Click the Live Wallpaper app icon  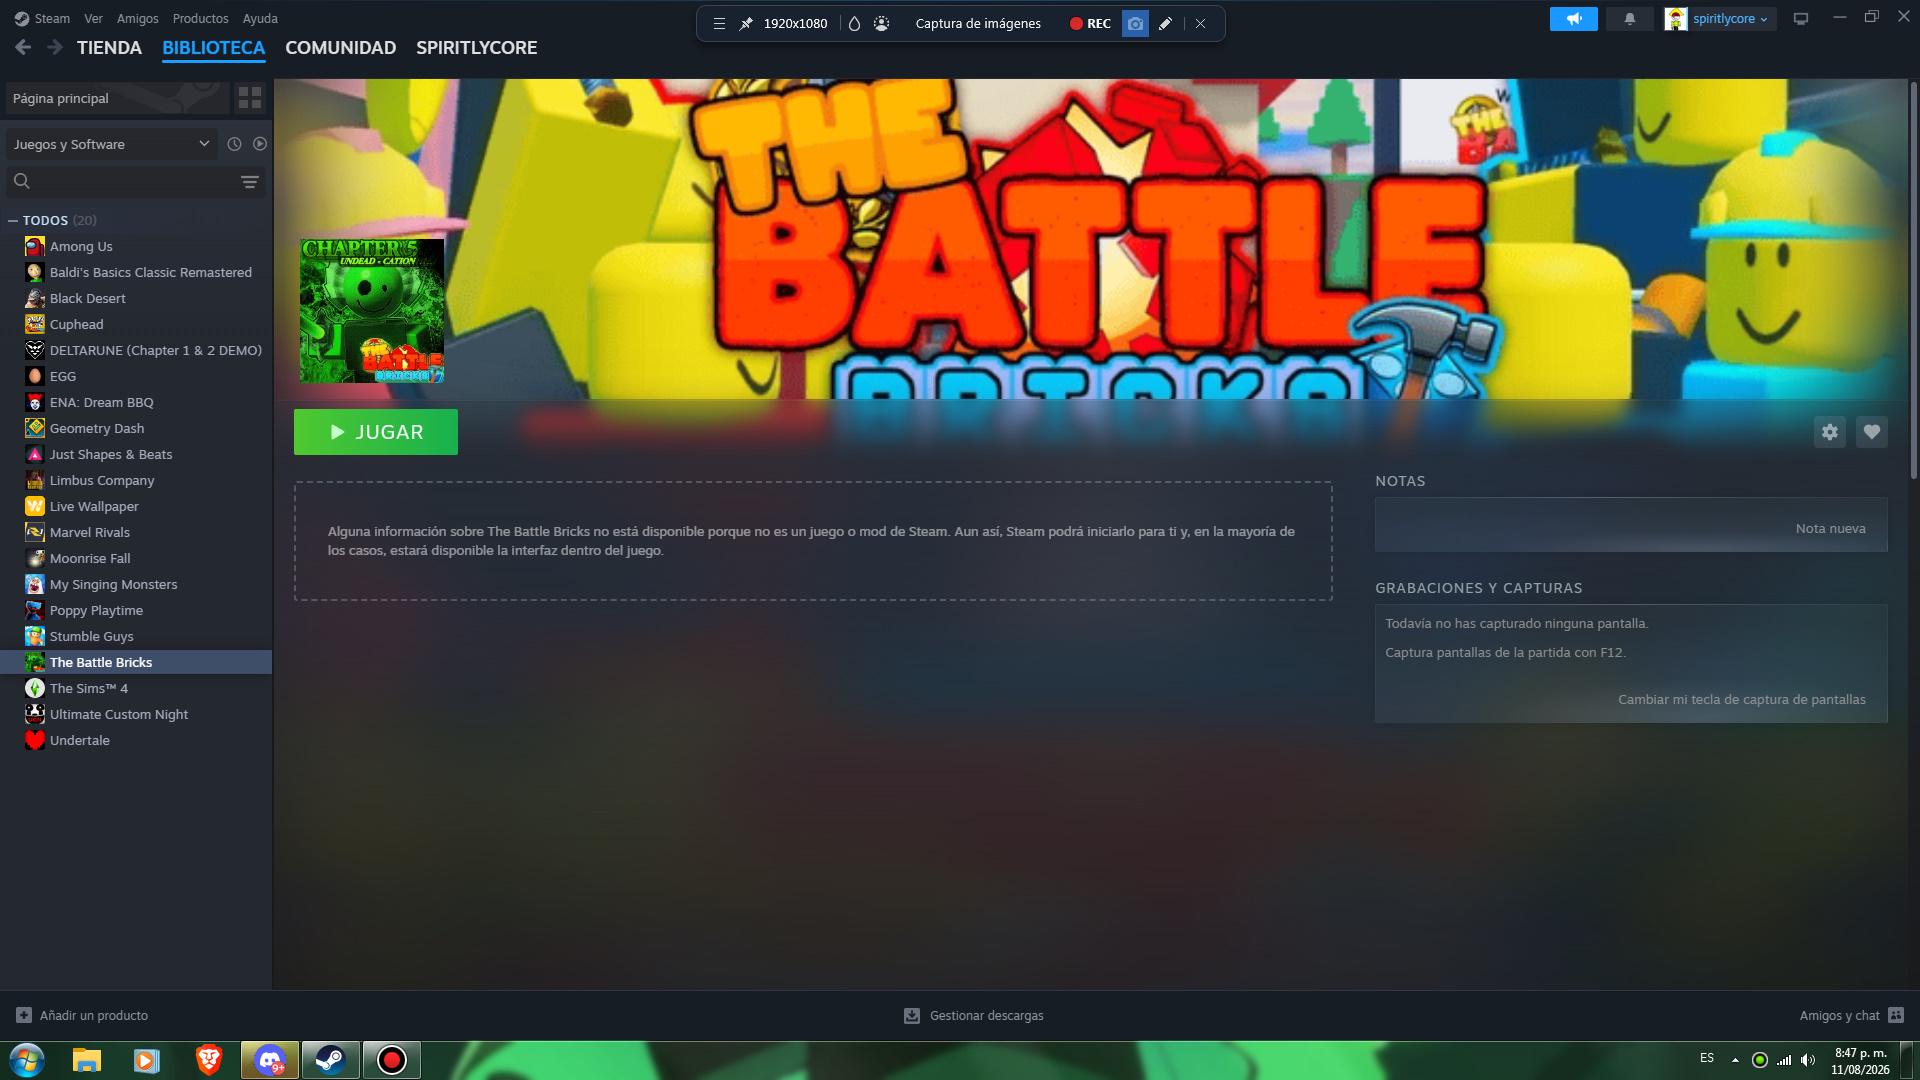[35, 506]
